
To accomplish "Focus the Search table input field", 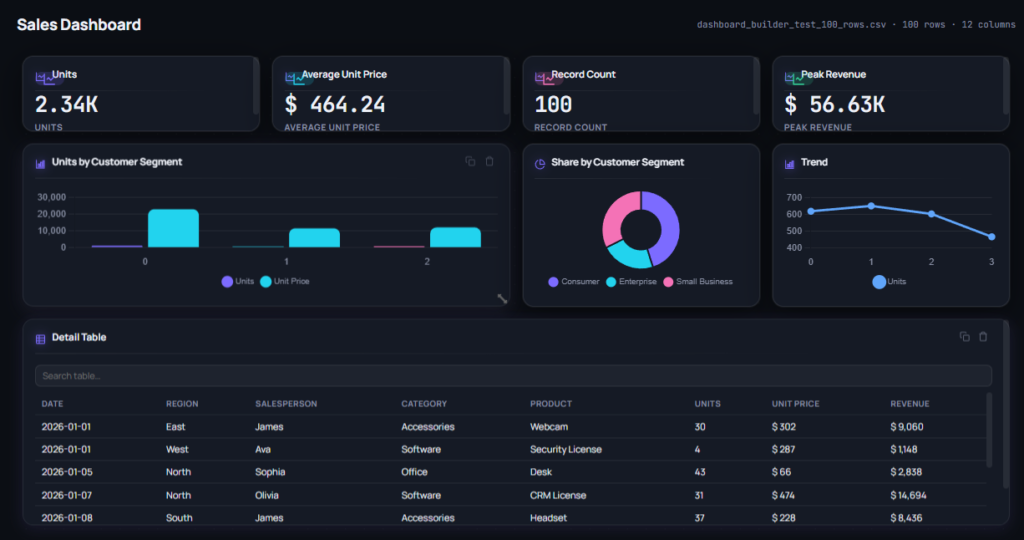I will point(513,375).
